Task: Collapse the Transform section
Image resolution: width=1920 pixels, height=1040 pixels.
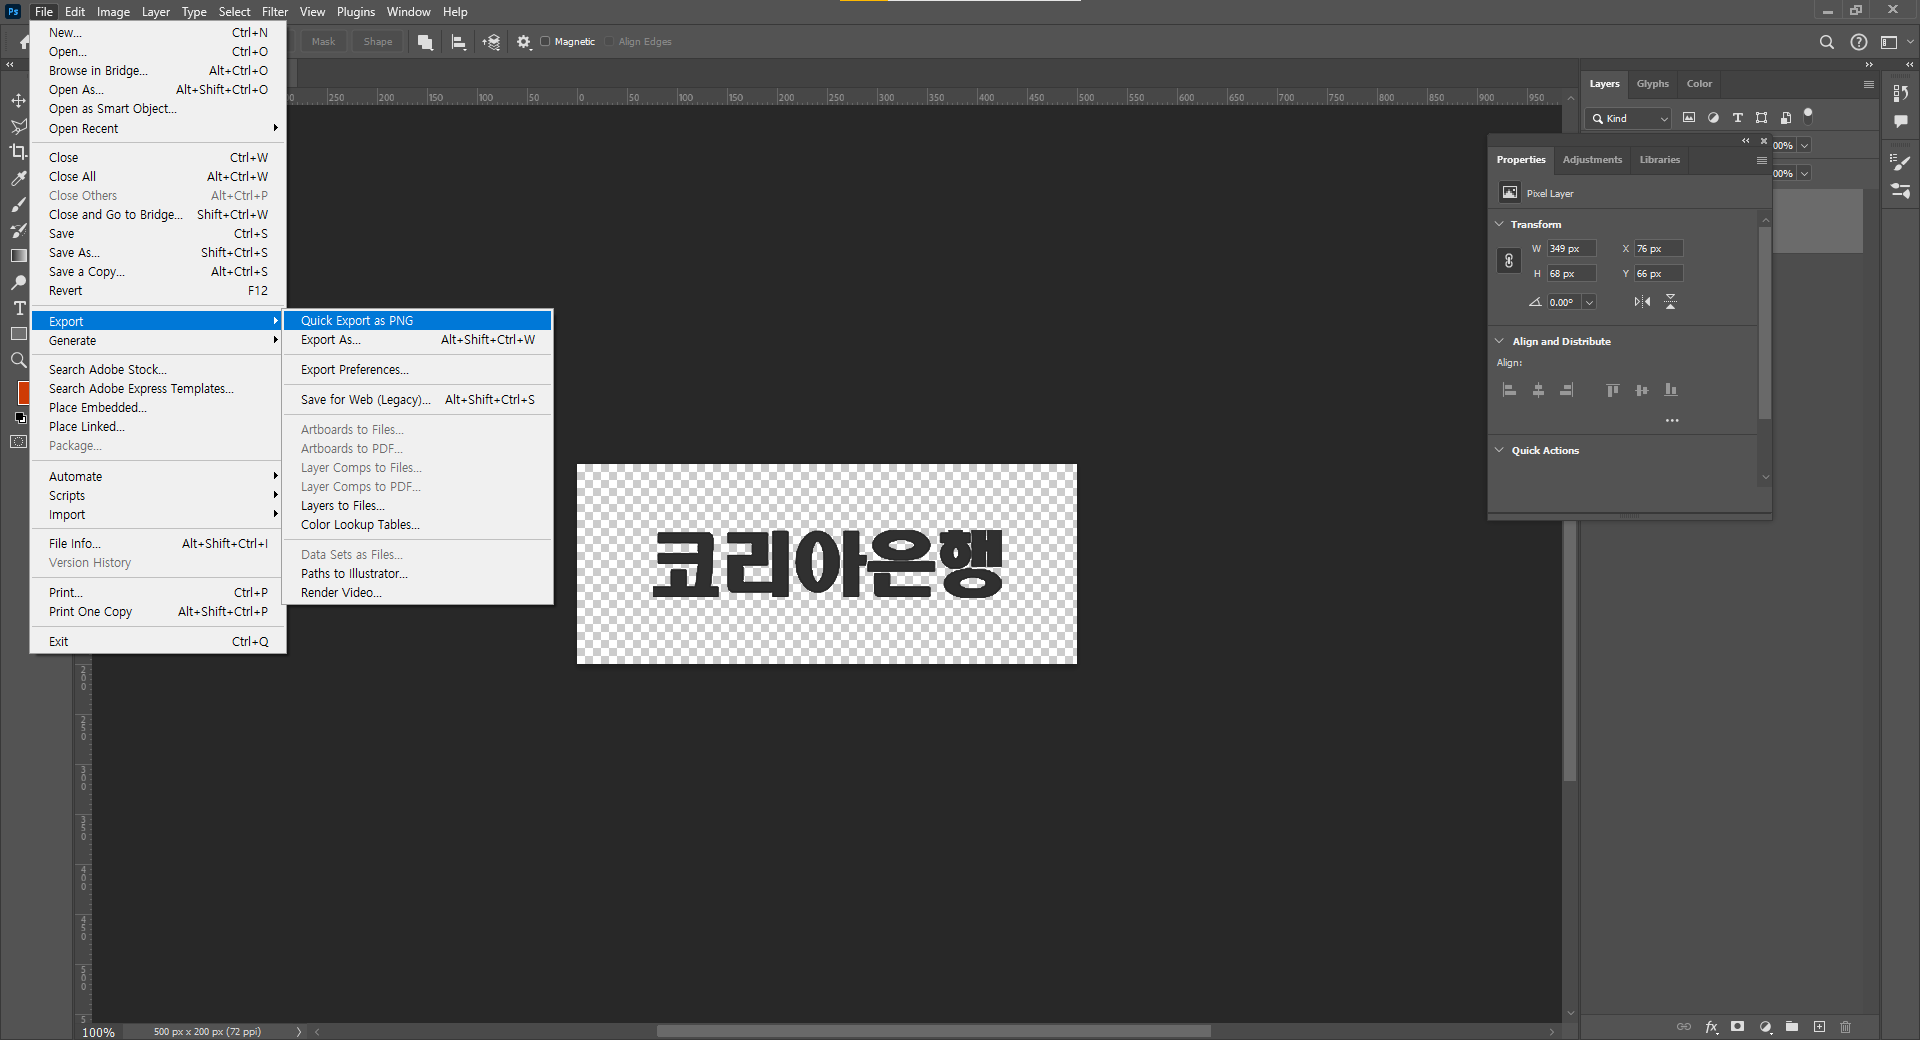Action: coord(1499,224)
